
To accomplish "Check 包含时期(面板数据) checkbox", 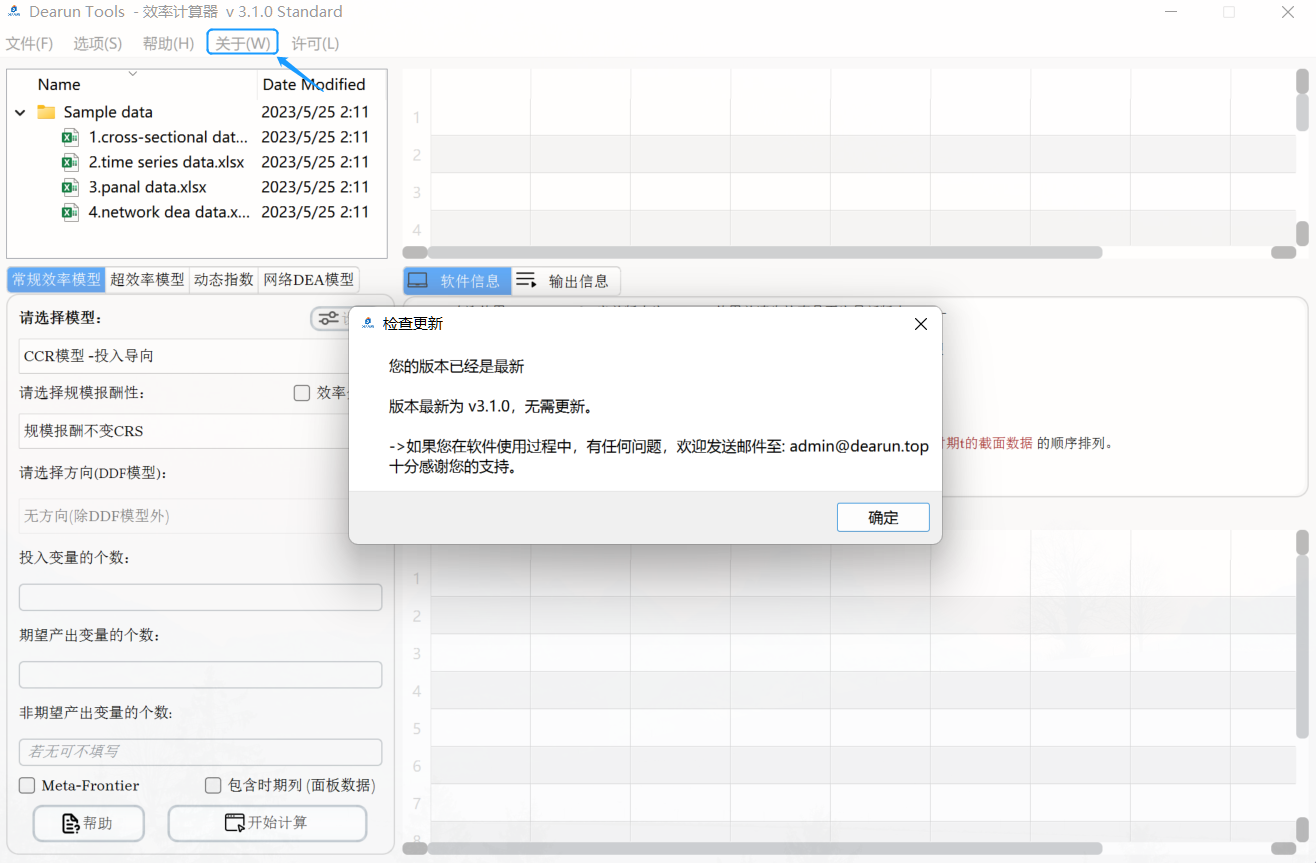I will pos(213,785).
